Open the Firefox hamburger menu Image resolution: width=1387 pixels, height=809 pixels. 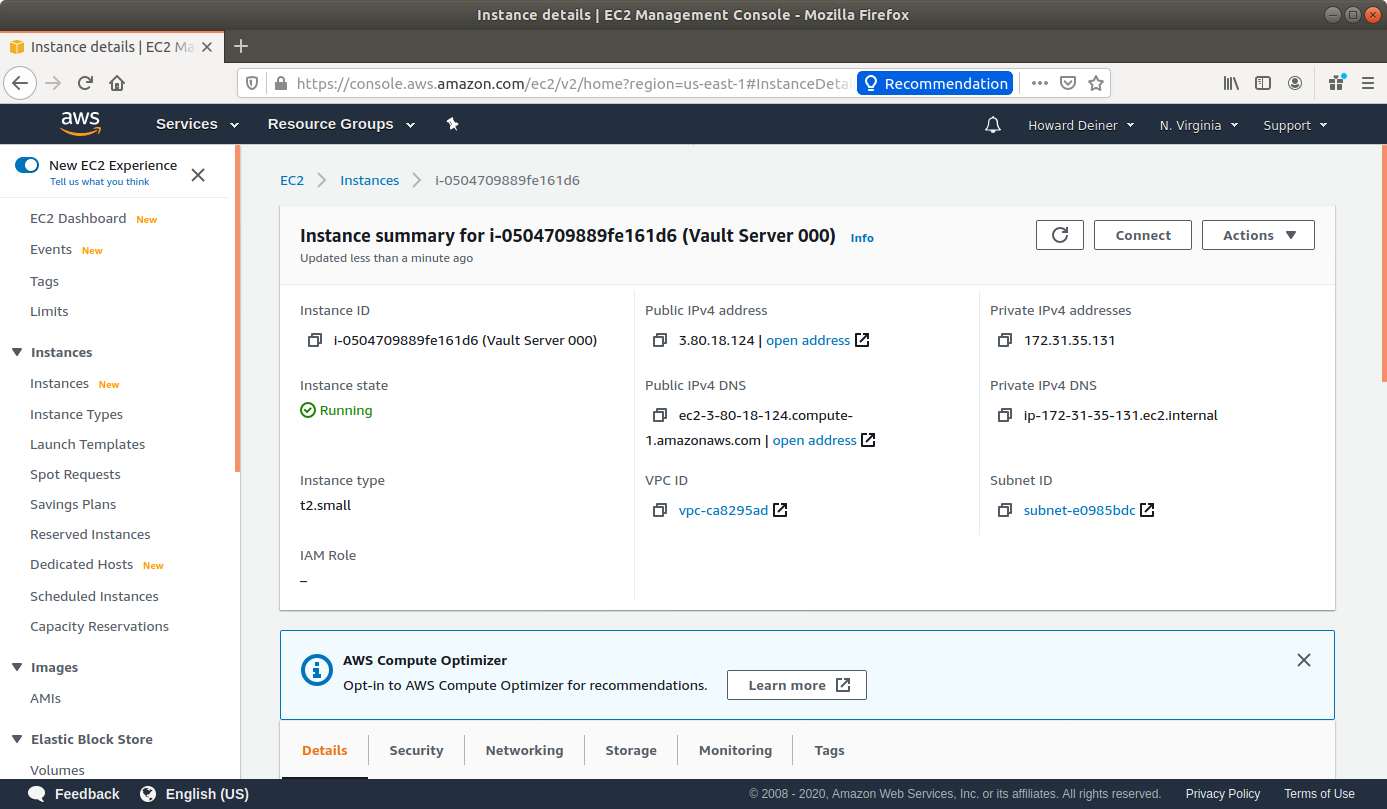(x=1366, y=83)
